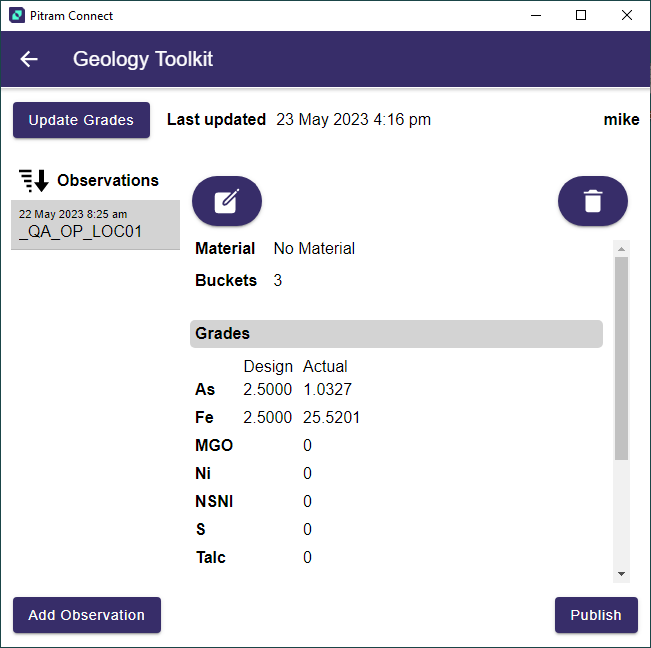Click the S actual value 0
651x648 pixels.
pos(307,529)
